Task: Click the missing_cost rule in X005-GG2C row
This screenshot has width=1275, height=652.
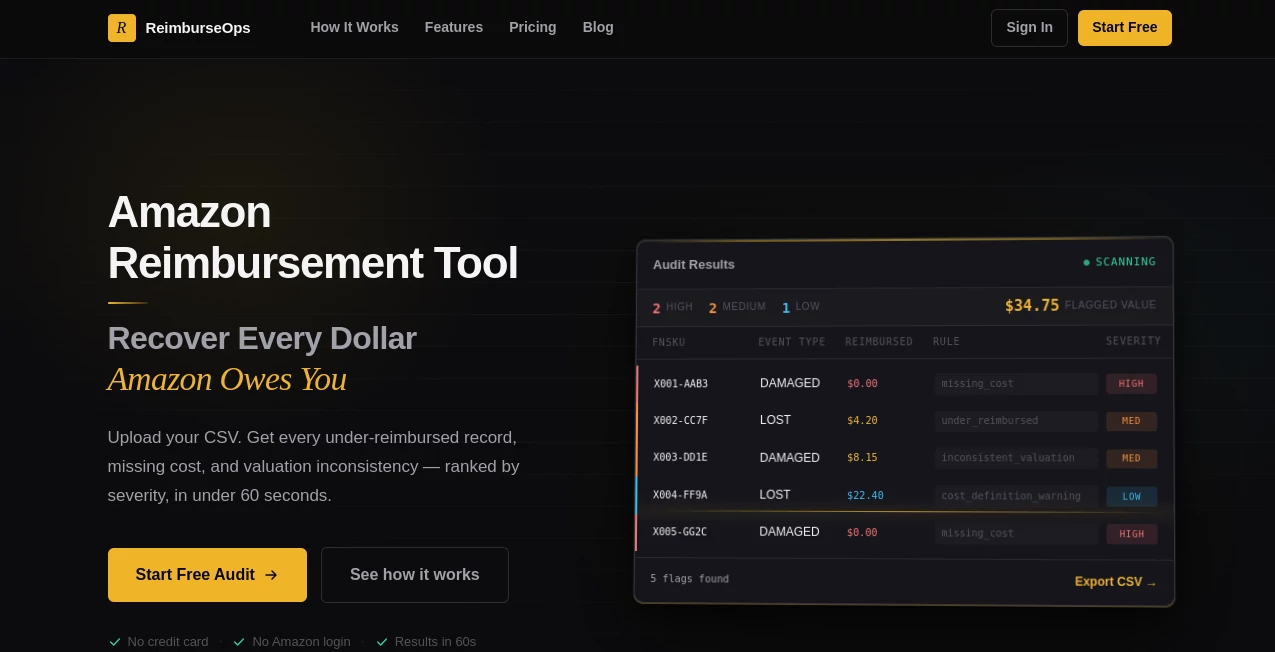Action: tap(1016, 533)
